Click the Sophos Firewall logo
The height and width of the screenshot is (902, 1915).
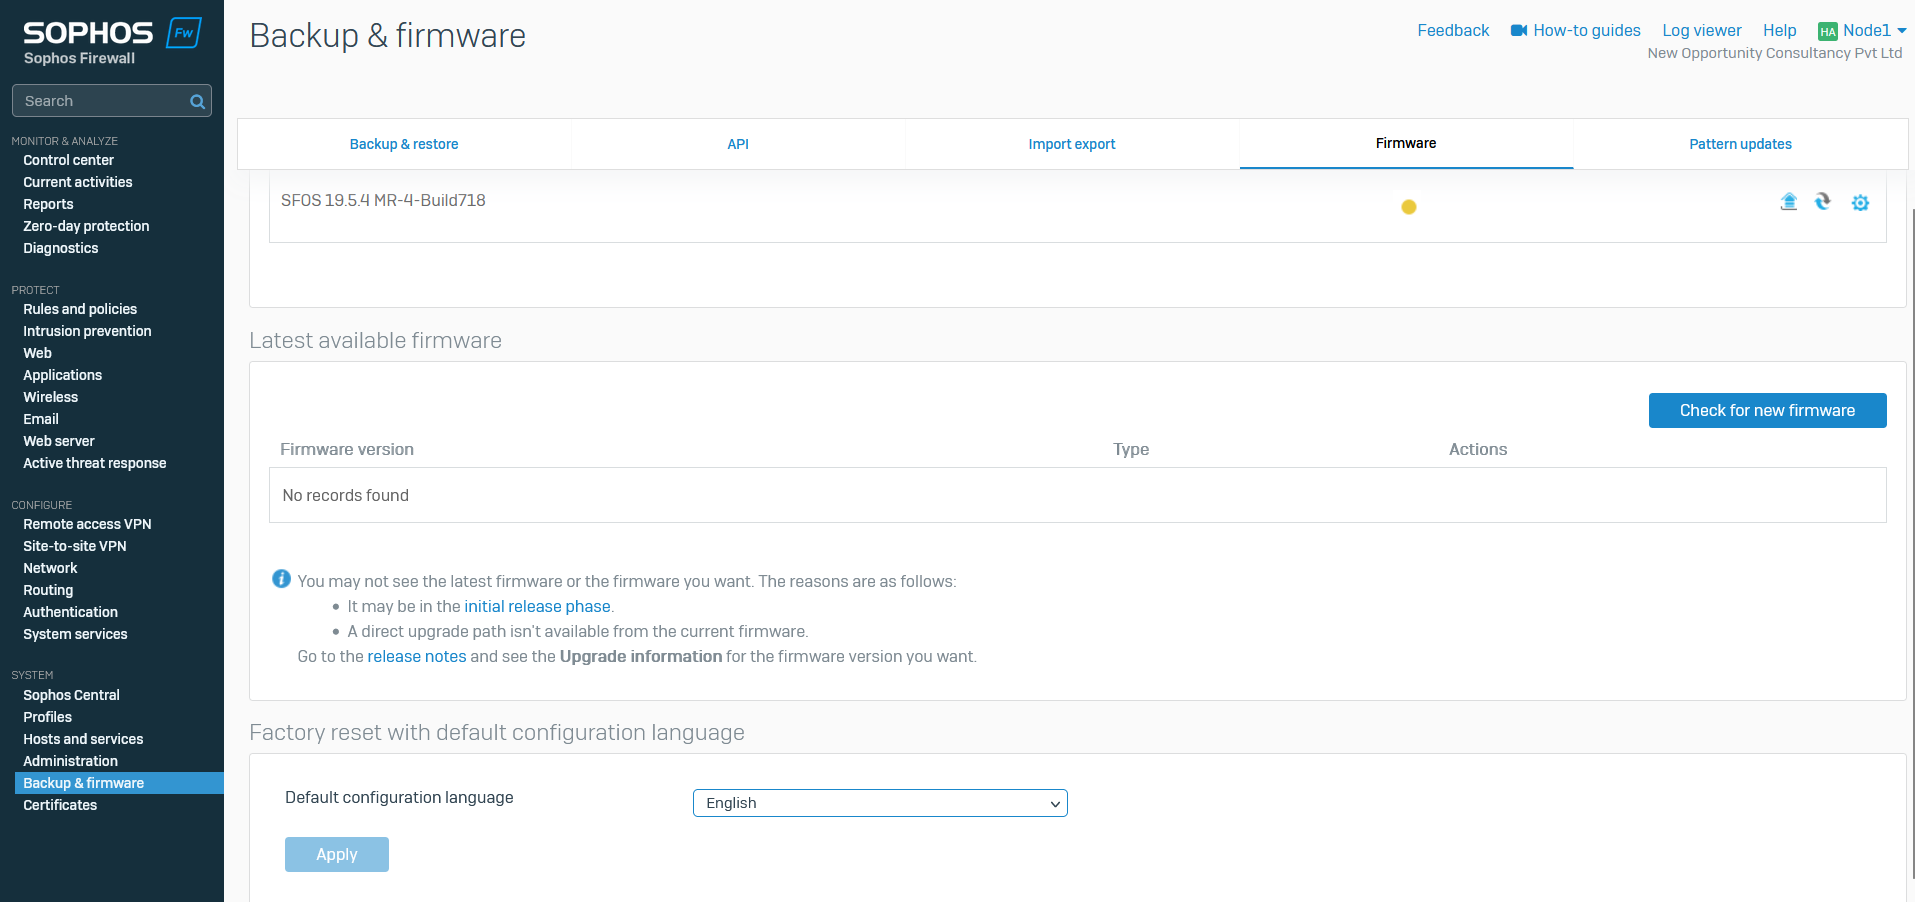112,42
